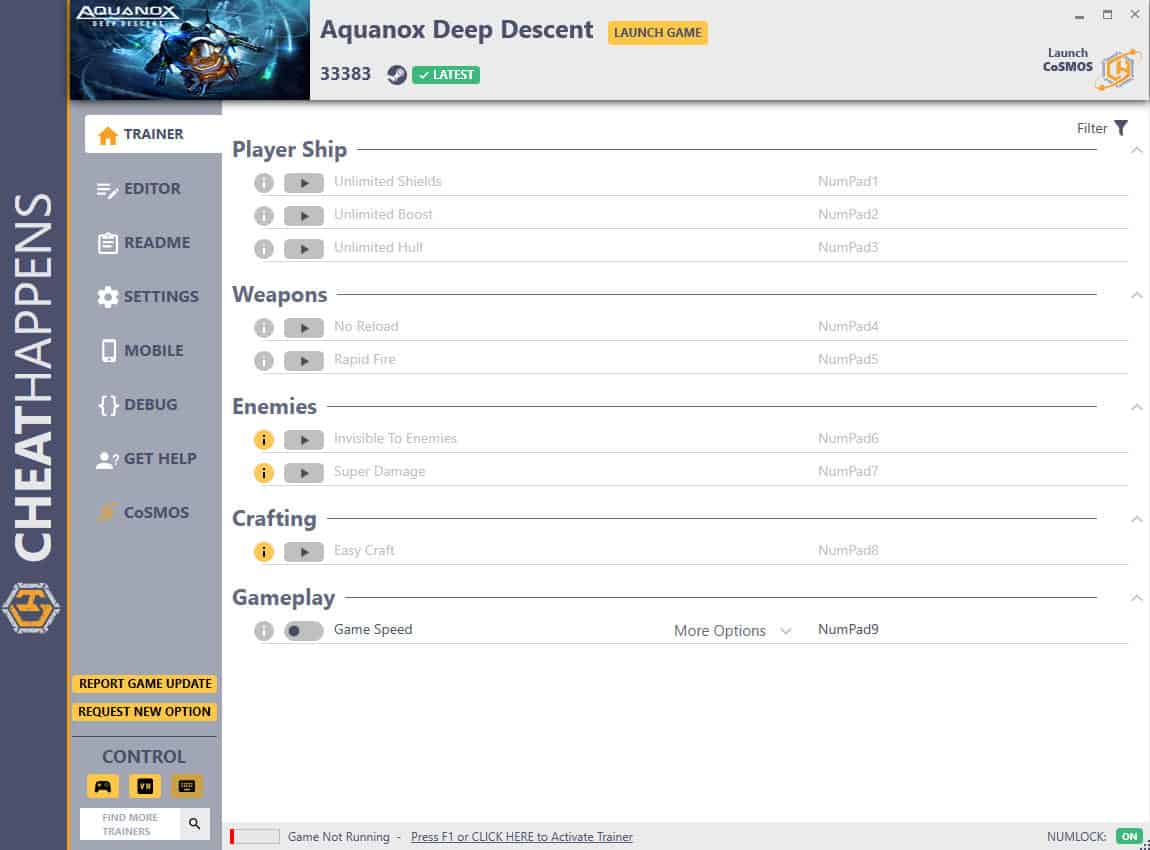The image size is (1150, 850).
Task: Show Super Damage info icon
Action: pos(264,473)
